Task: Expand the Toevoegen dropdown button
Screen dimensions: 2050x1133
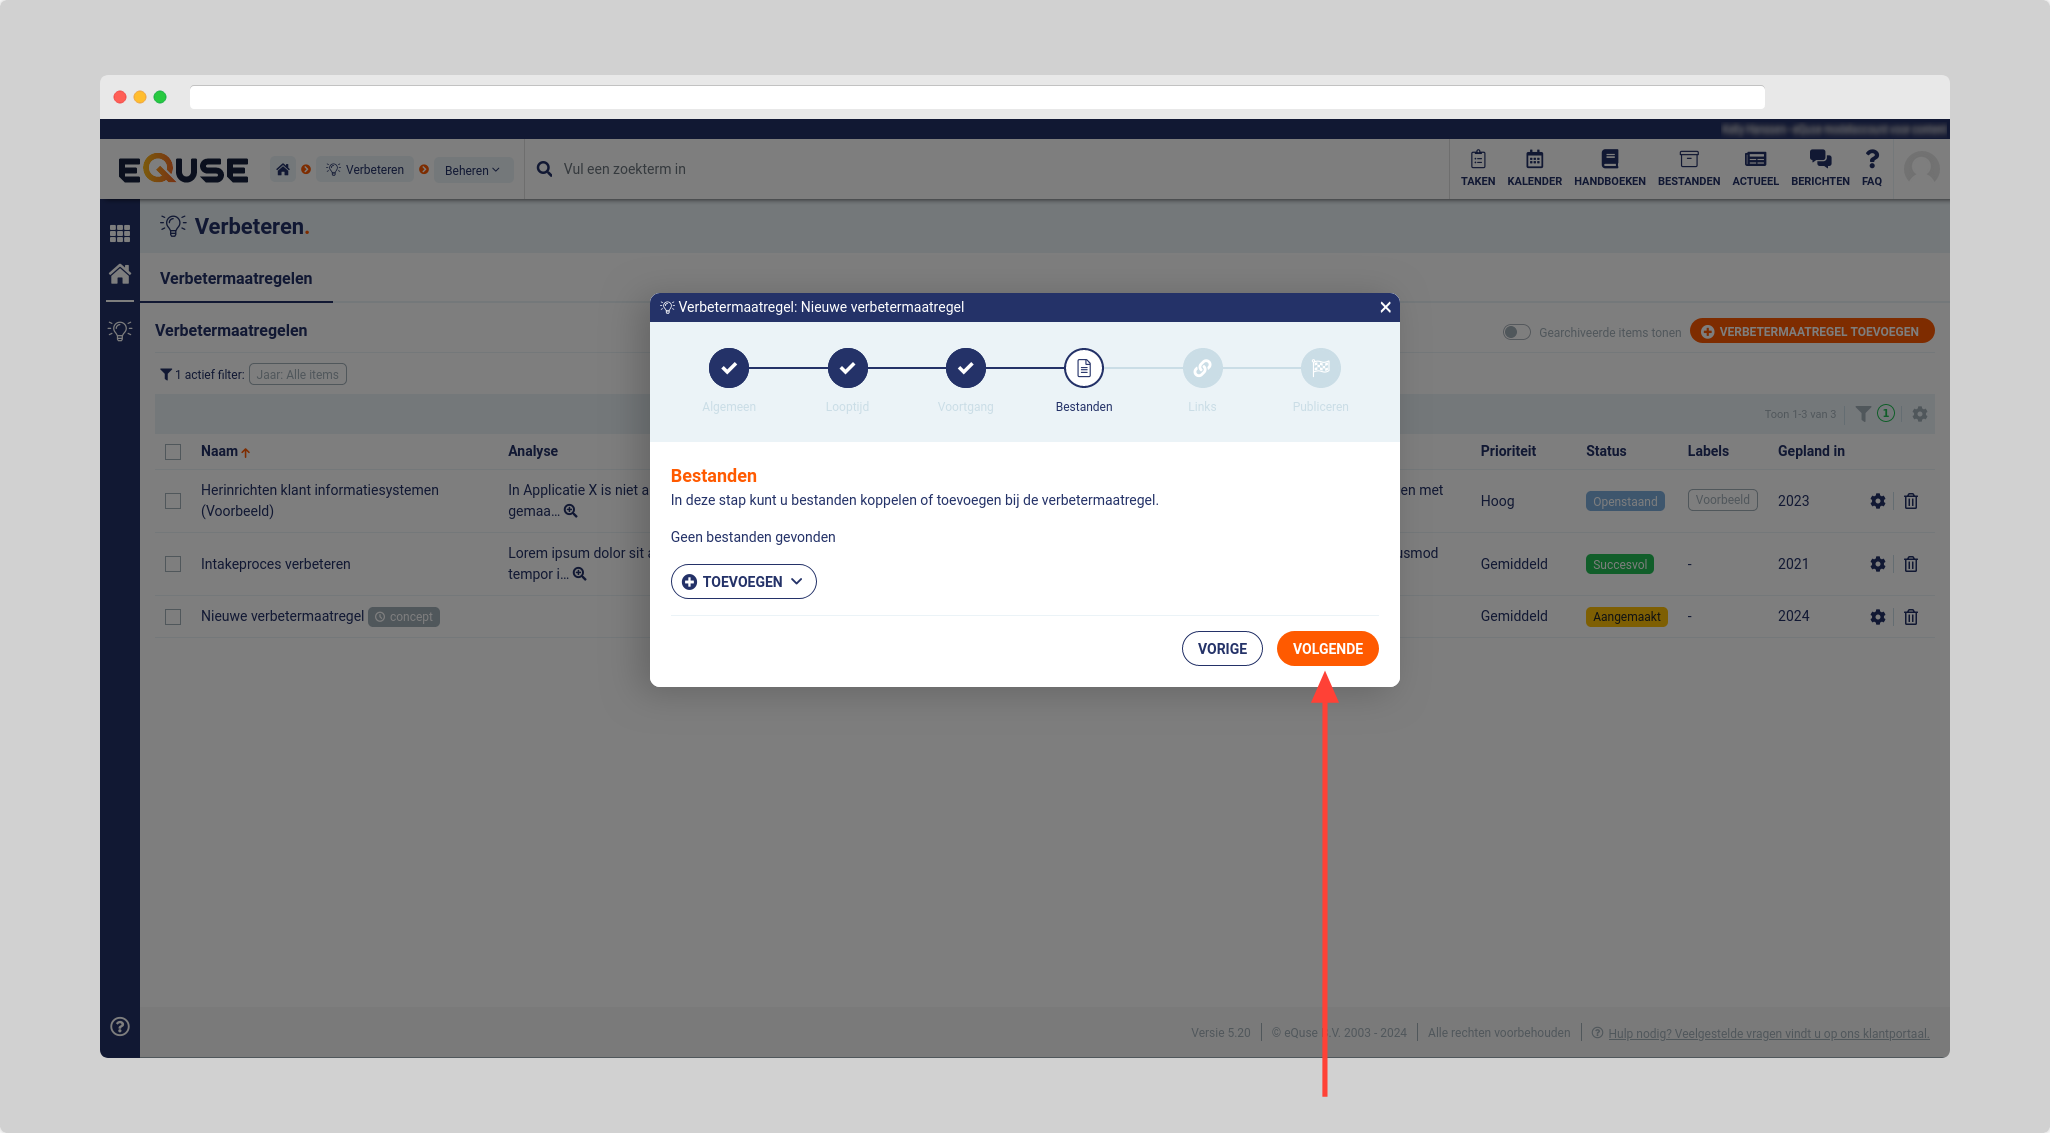Action: (x=743, y=582)
